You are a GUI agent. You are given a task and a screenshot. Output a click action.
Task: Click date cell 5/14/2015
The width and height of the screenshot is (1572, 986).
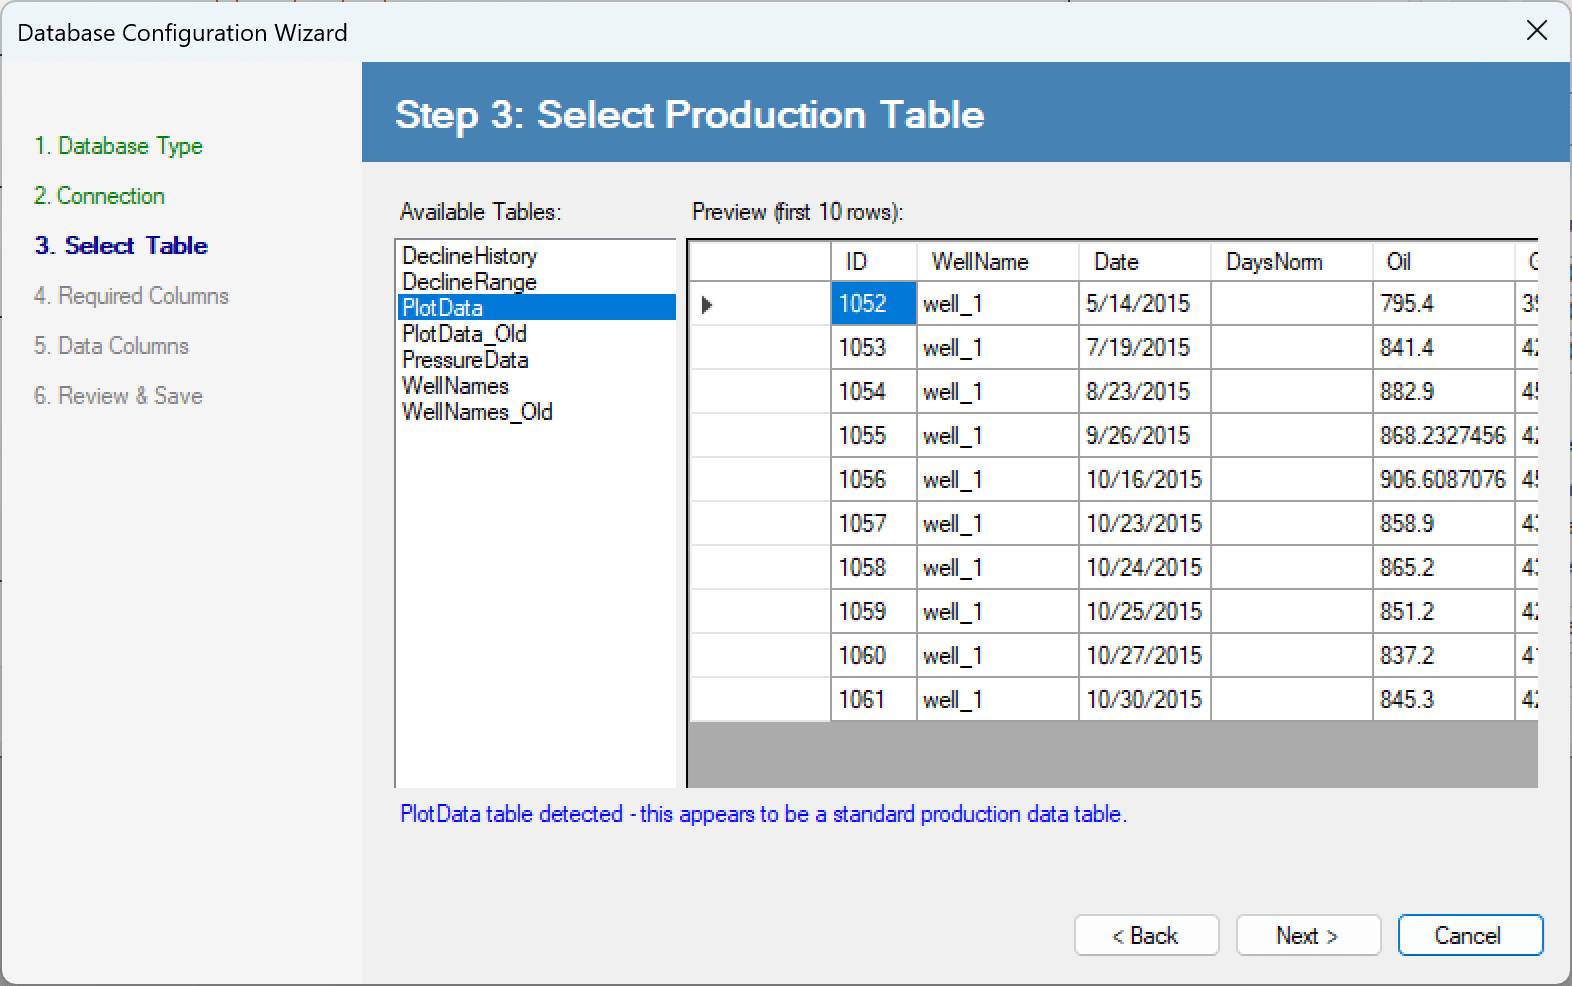[x=1145, y=304]
